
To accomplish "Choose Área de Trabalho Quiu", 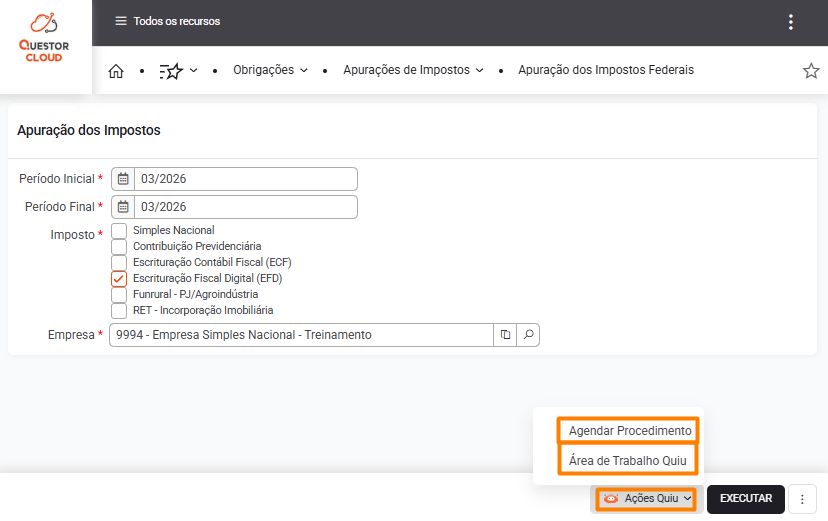I will click(x=628, y=460).
